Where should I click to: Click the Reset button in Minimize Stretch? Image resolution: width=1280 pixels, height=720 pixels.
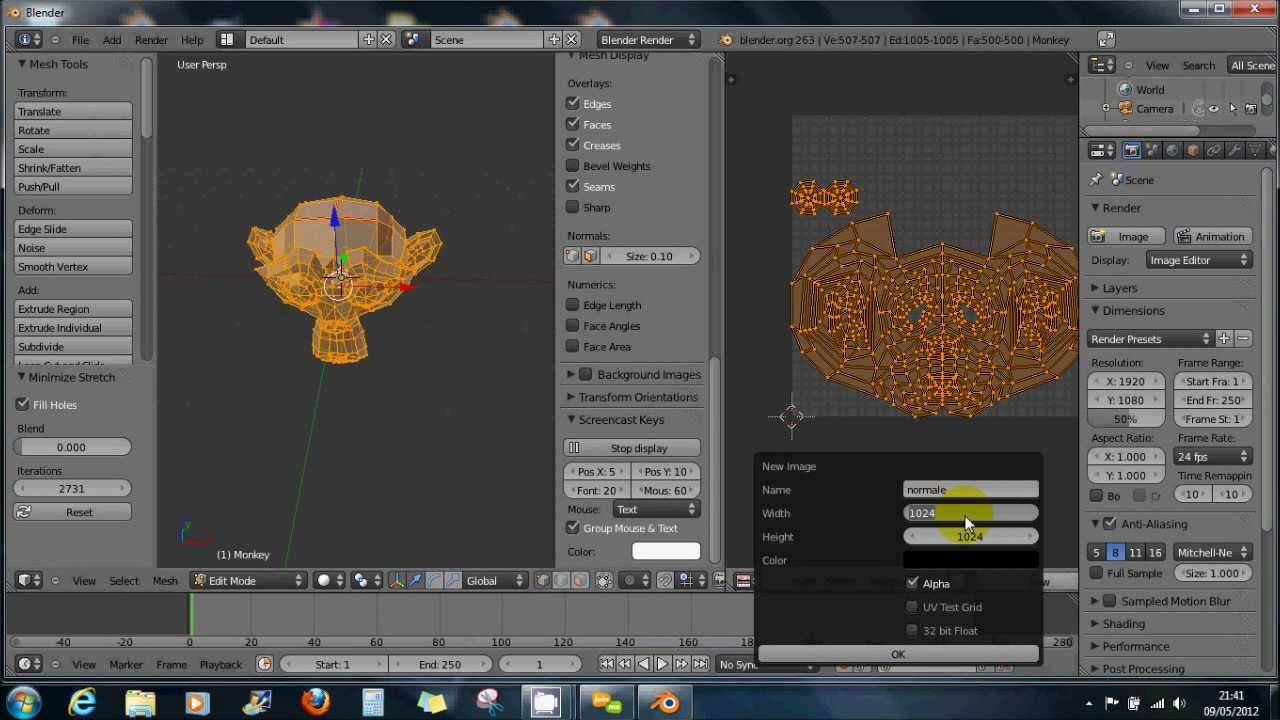pos(73,512)
